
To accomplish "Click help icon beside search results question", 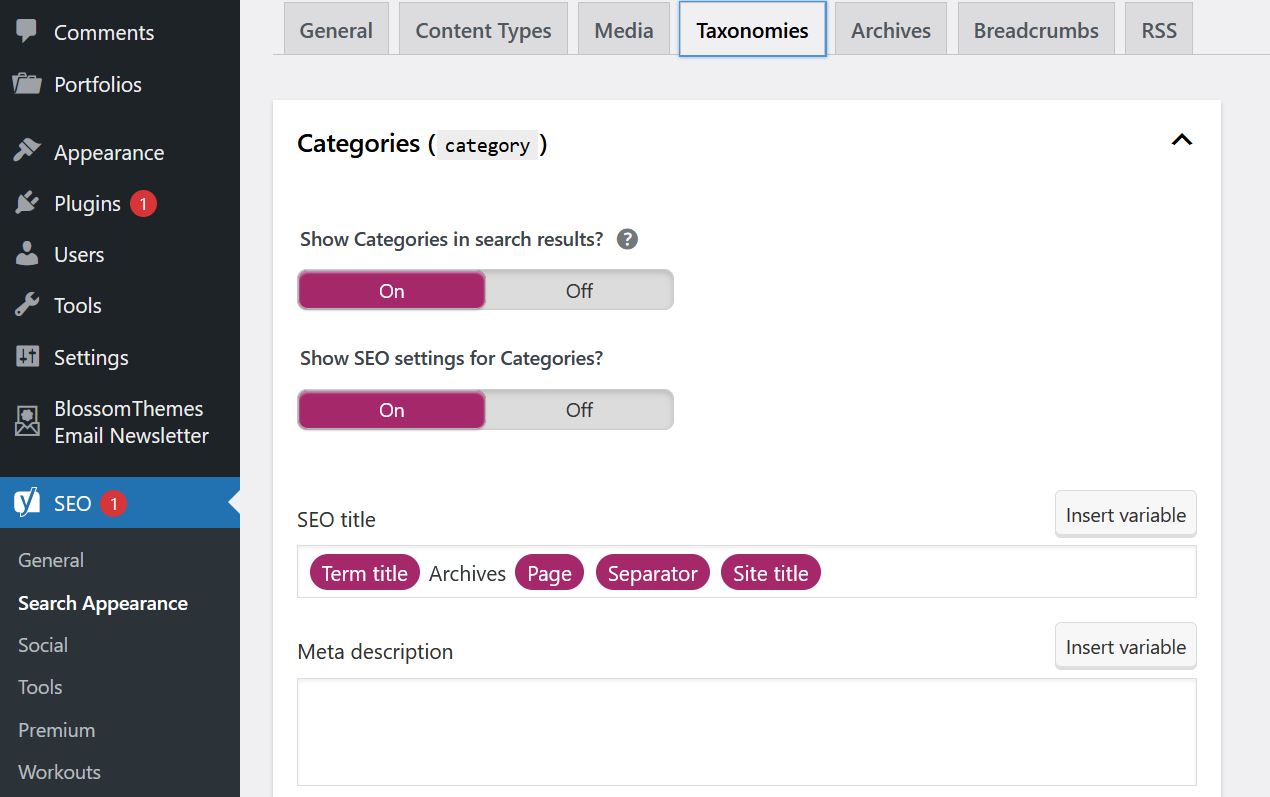I will coord(627,240).
